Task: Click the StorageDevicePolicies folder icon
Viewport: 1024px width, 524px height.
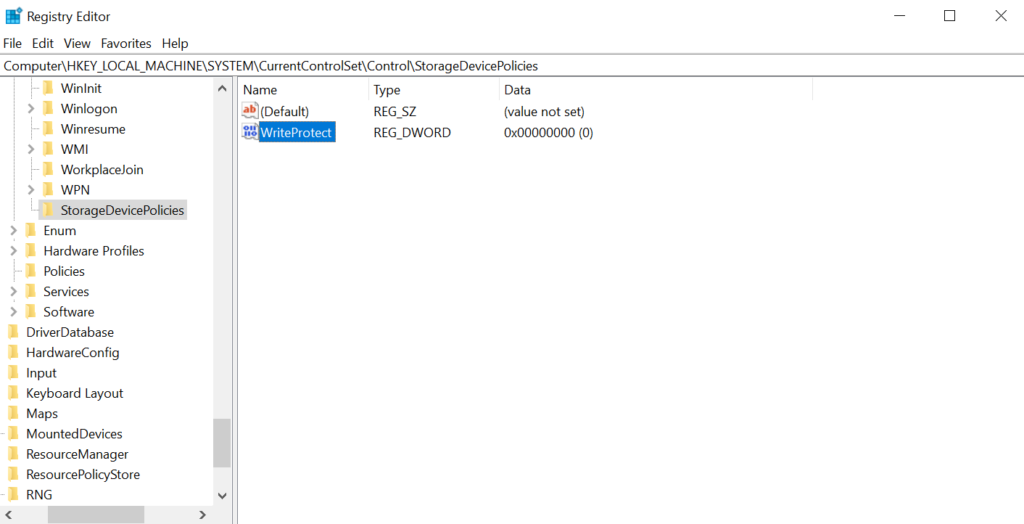Action: point(48,210)
